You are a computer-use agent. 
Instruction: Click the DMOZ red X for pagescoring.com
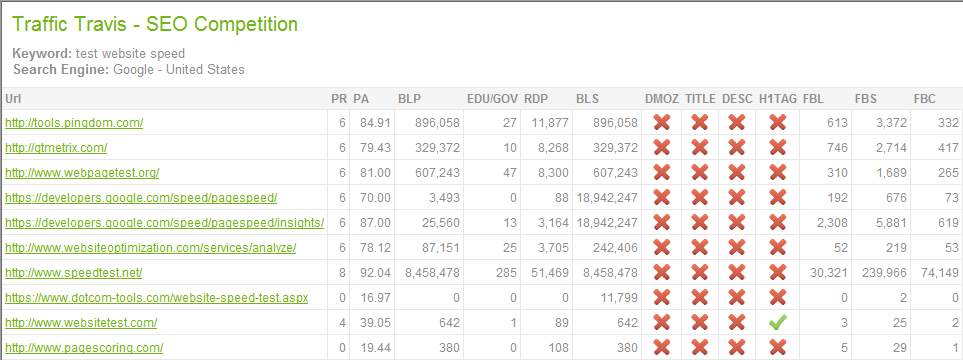[661, 348]
